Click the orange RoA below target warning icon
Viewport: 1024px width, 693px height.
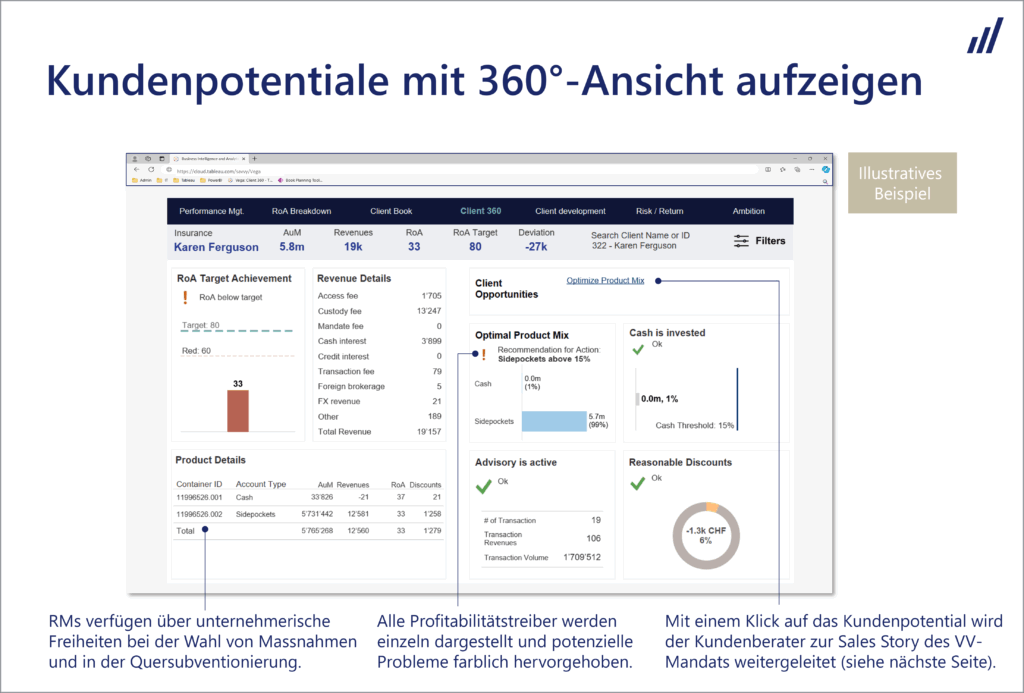tap(185, 297)
